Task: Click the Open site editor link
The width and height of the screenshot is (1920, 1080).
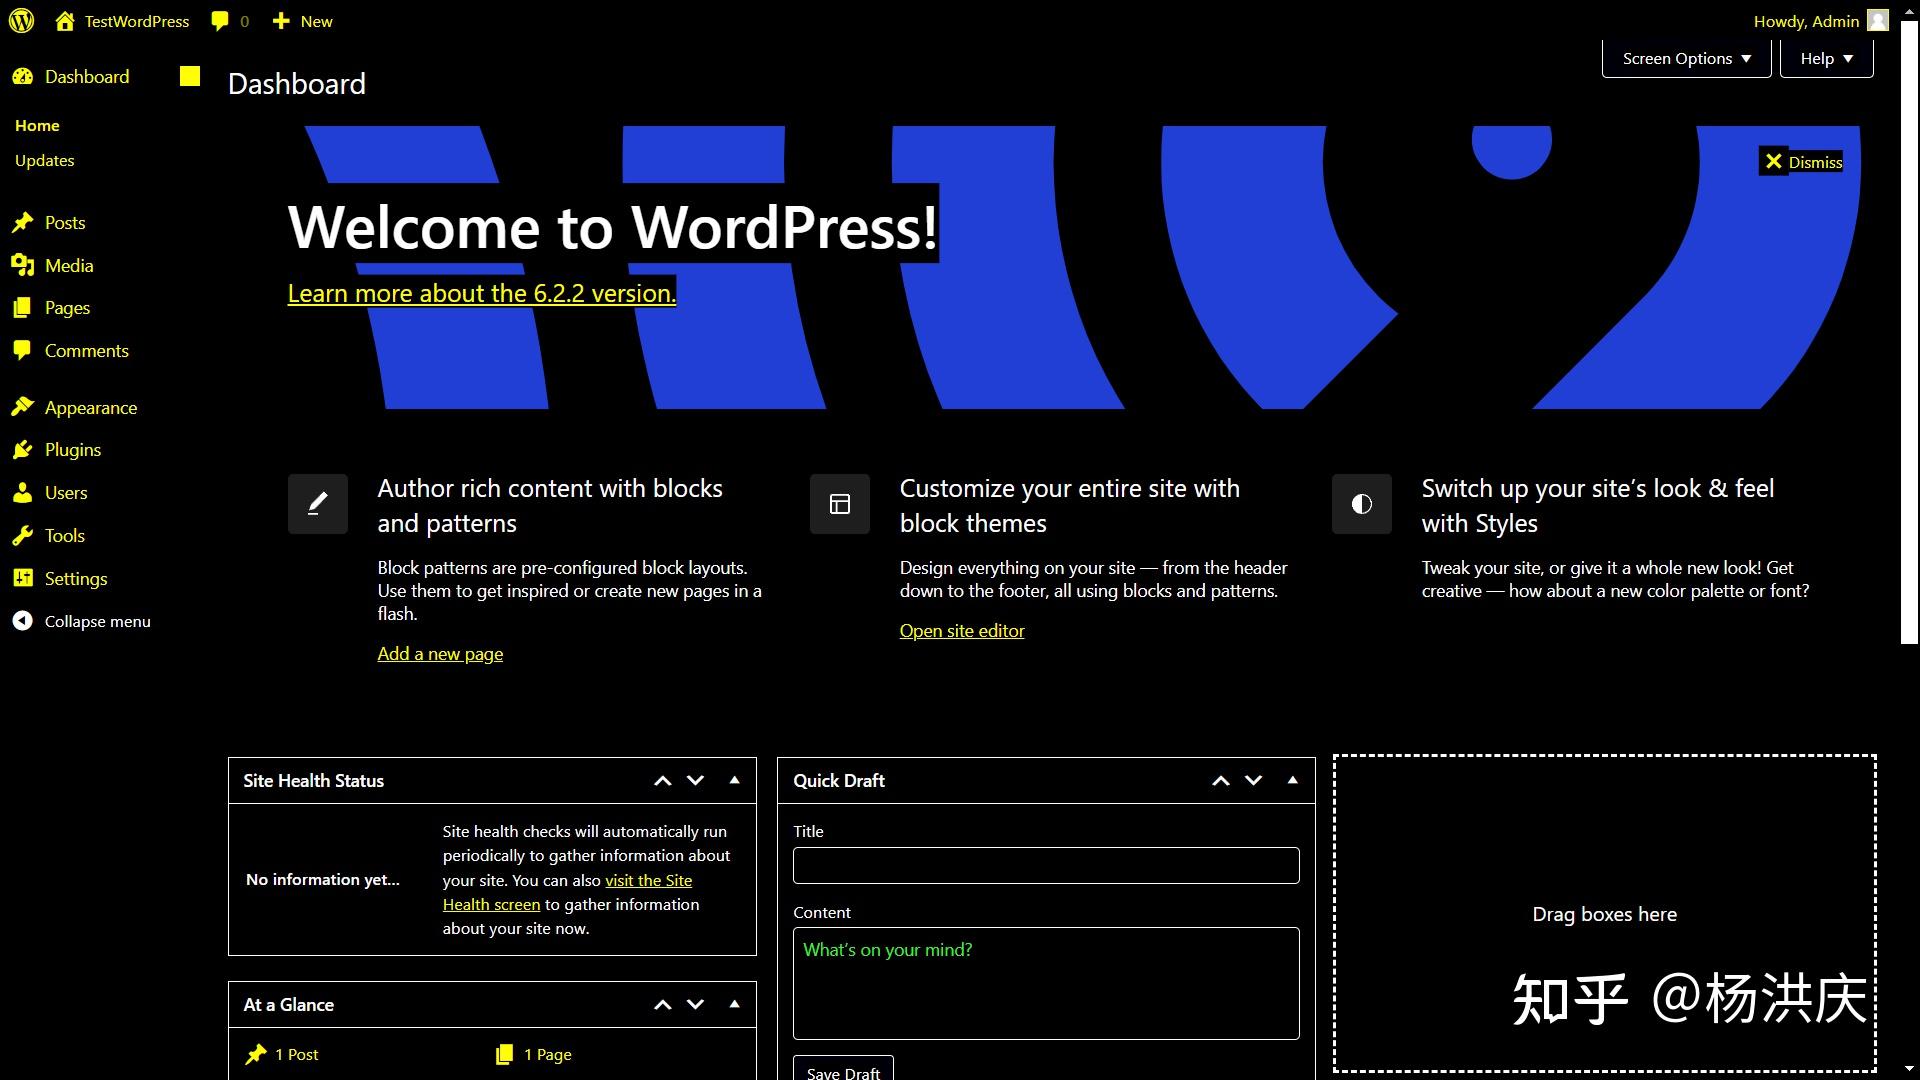Action: point(961,631)
